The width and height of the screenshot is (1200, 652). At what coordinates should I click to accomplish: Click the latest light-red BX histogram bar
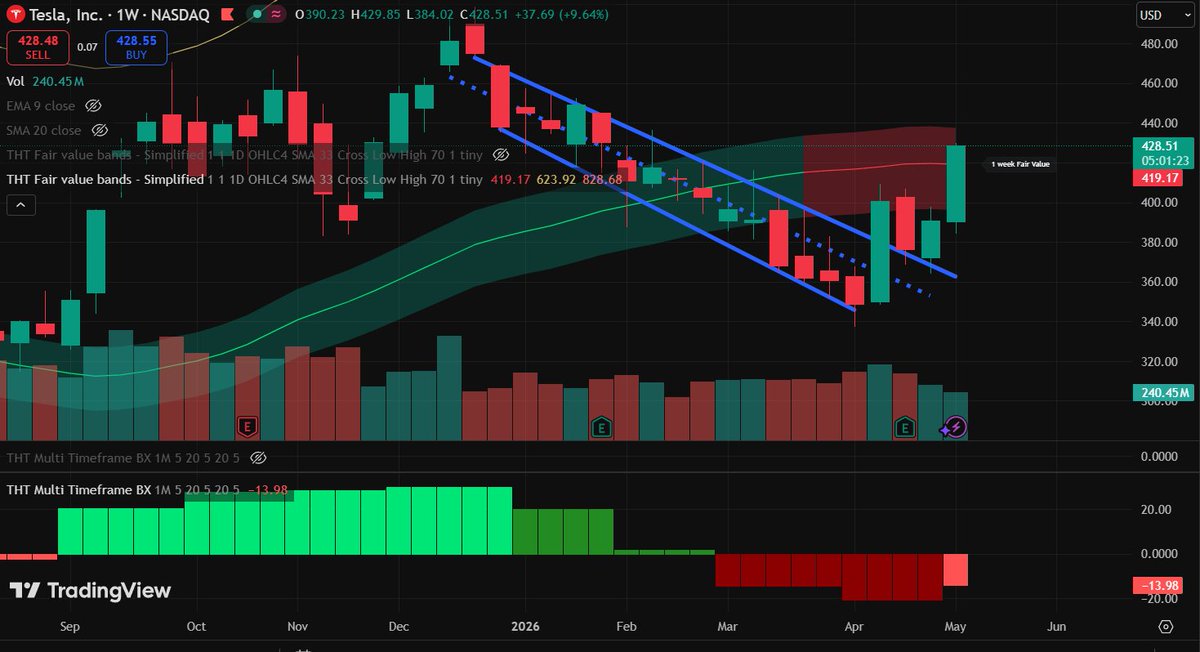(955, 570)
